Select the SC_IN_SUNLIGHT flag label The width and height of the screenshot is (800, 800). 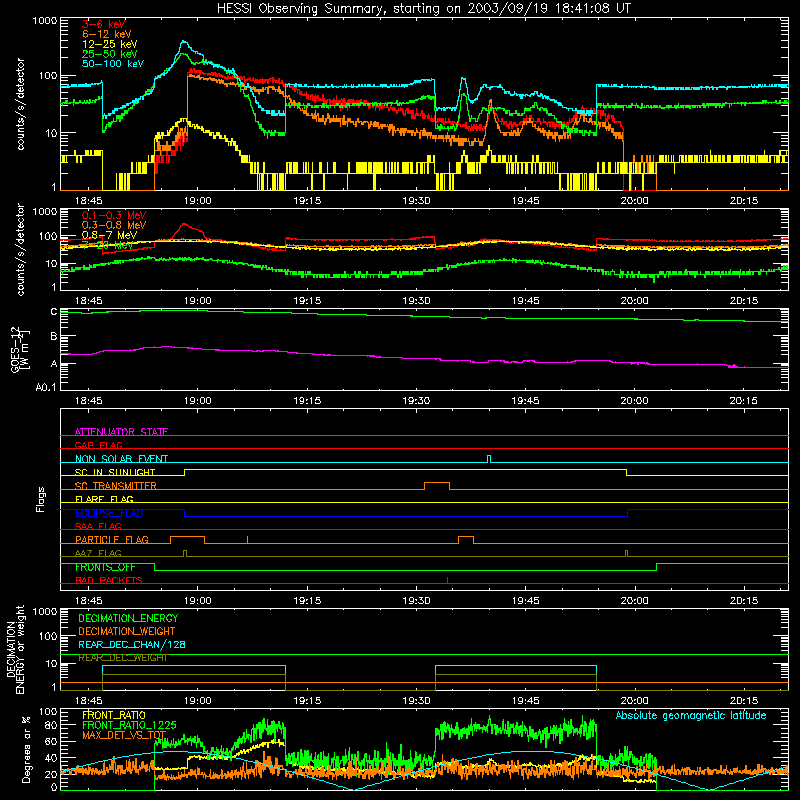(x=115, y=472)
